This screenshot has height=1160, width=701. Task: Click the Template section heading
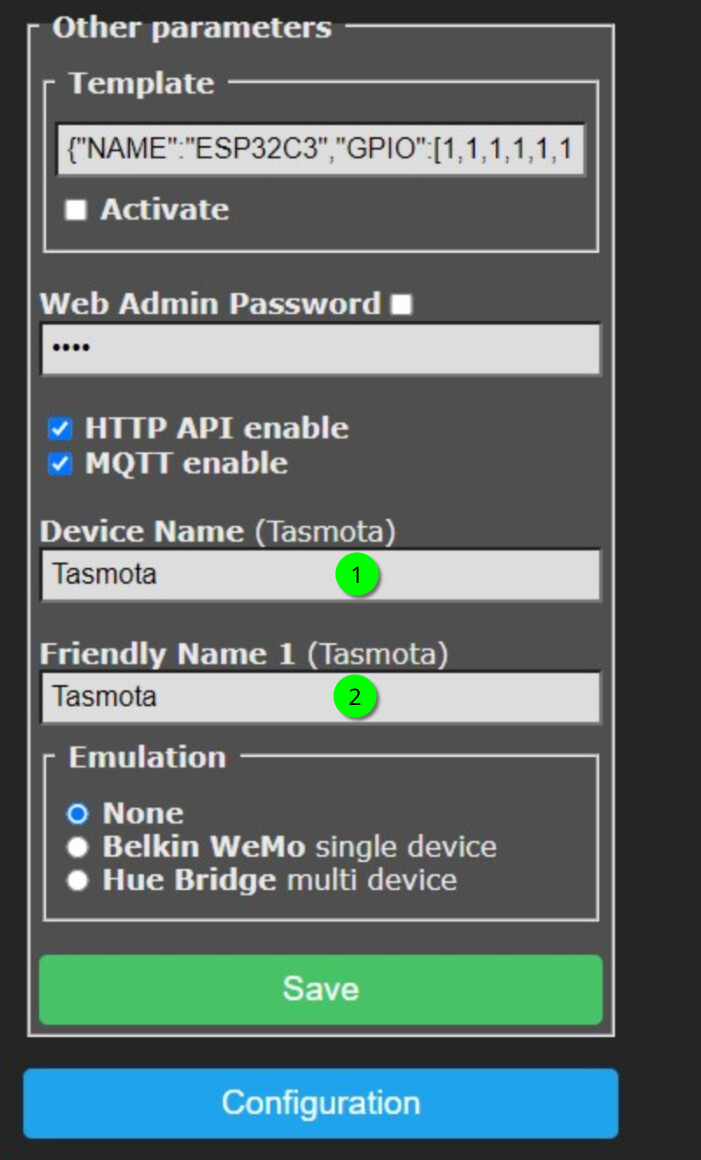(x=141, y=83)
